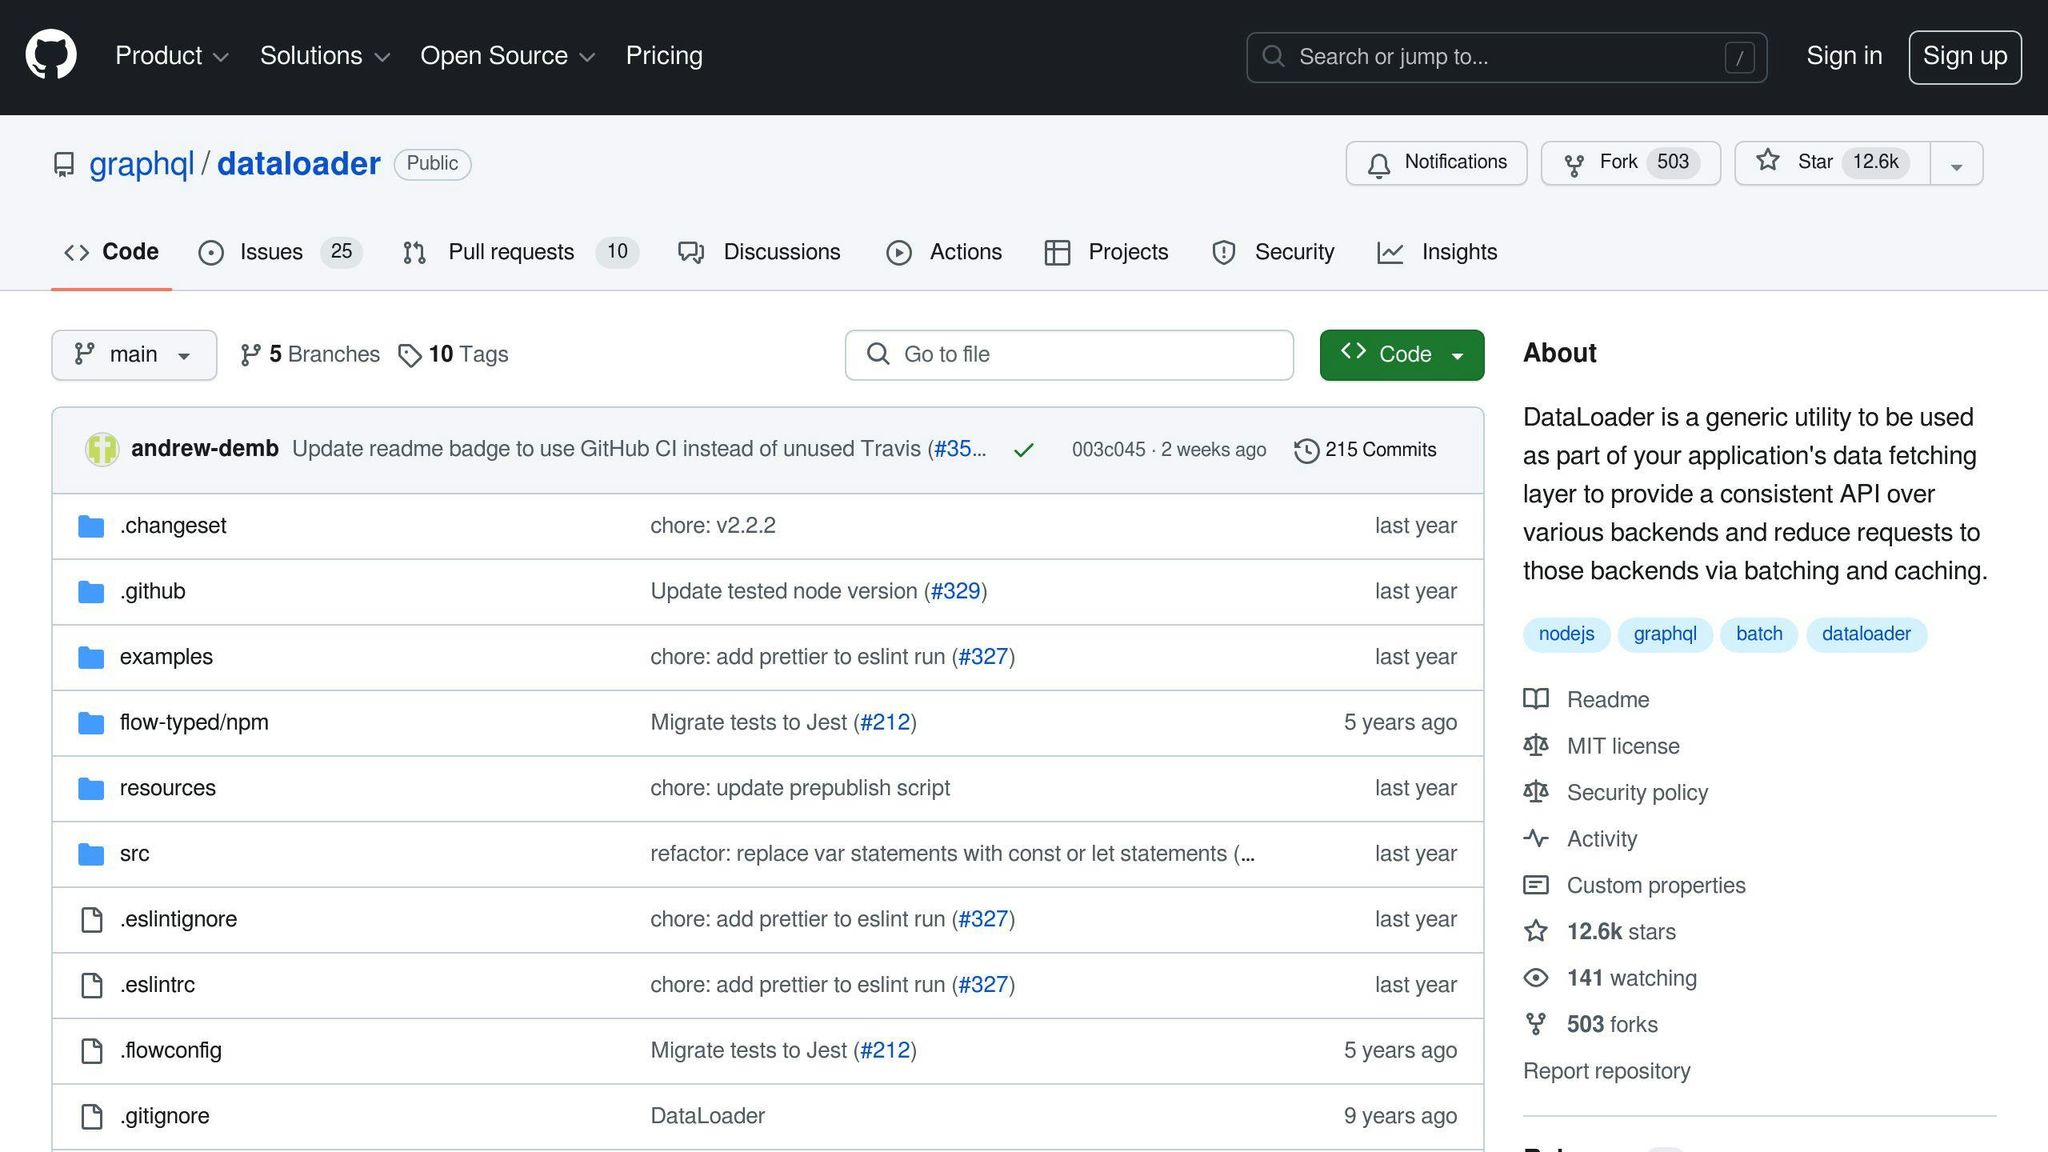
Task: Click the Activity pulse icon in About
Action: [x=1536, y=839]
